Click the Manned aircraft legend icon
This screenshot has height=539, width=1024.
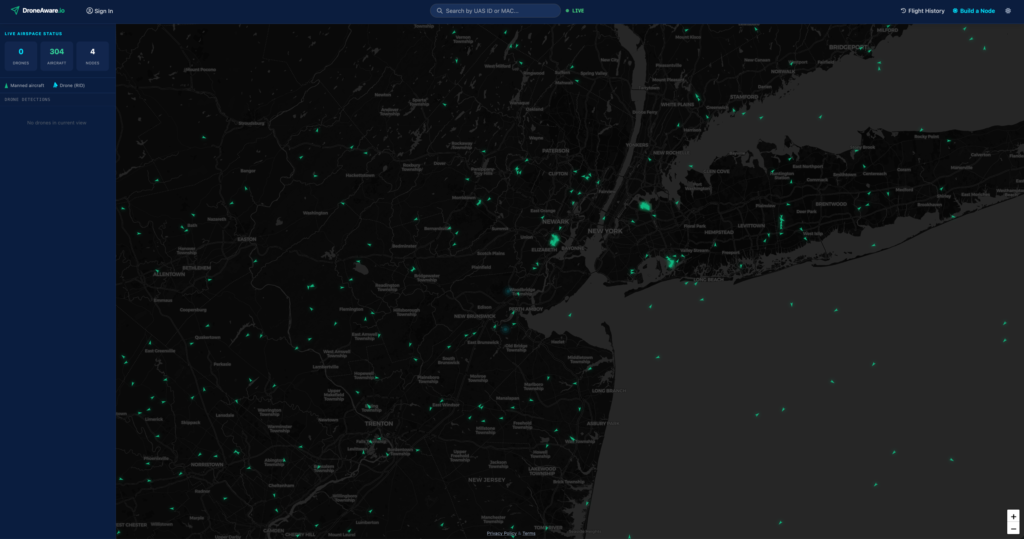click(7, 86)
